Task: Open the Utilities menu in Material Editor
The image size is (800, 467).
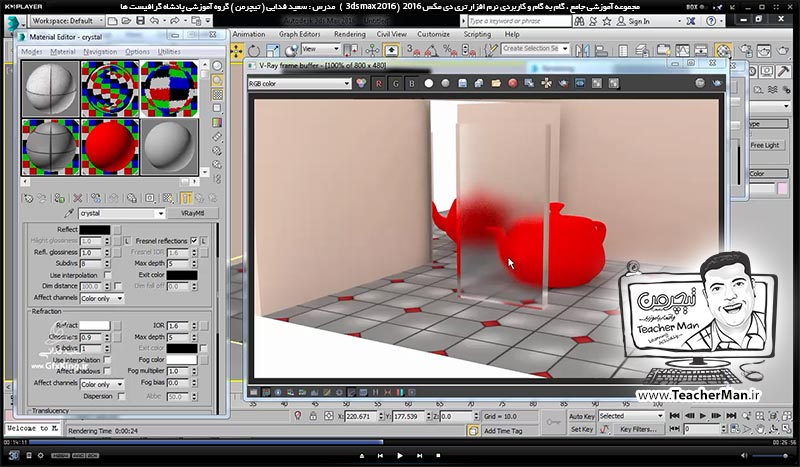Action: 169,52
